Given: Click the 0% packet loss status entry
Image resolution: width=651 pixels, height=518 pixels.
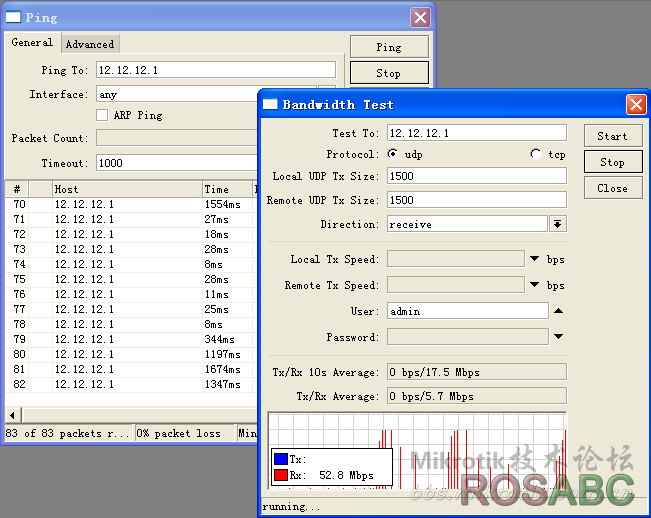Looking at the screenshot, I should (x=185, y=433).
